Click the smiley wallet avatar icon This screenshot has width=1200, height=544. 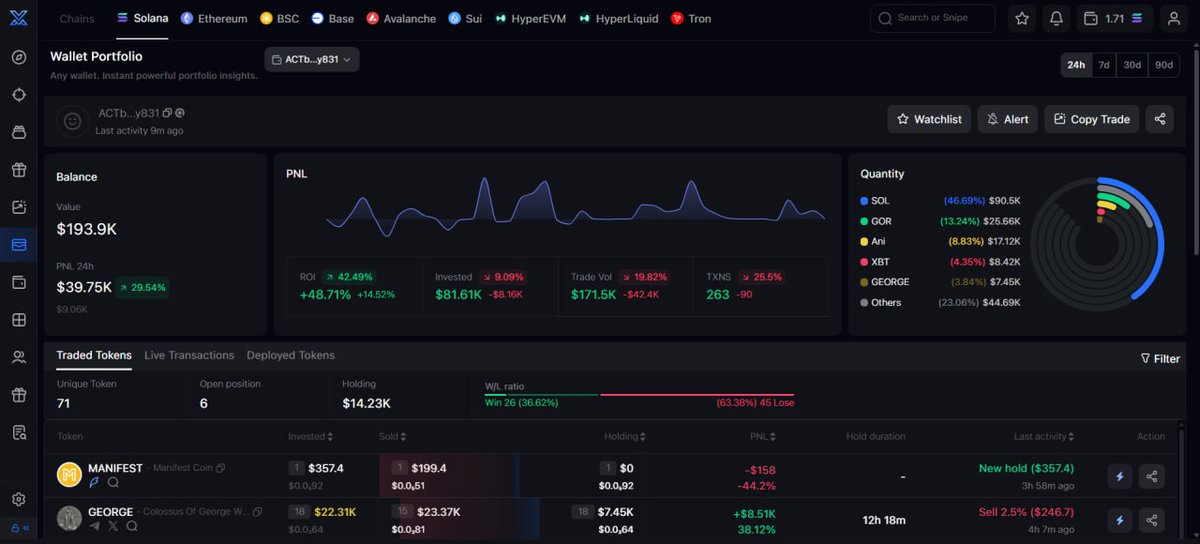pos(72,121)
